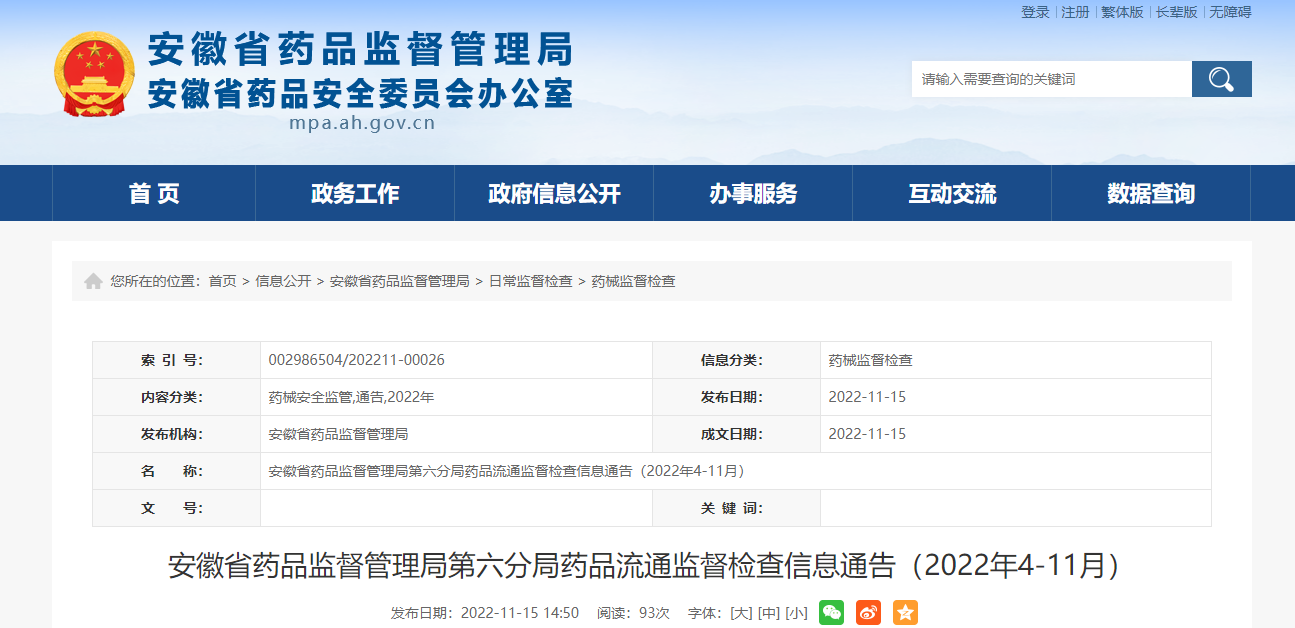The height and width of the screenshot is (628, 1295).
Task: Click the 安徽省药品监督管理局 site title header
Action: (x=360, y=50)
